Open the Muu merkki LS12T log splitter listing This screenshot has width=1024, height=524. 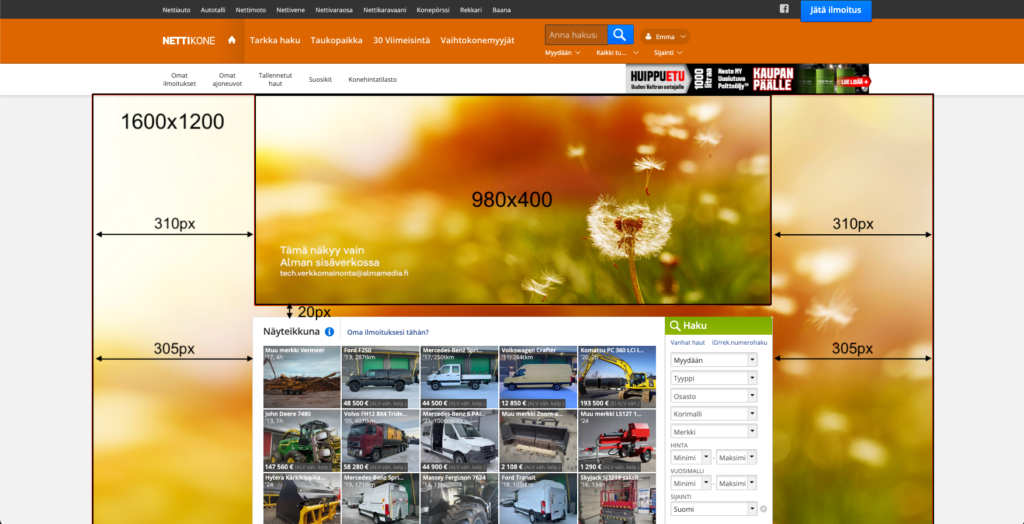click(x=616, y=440)
